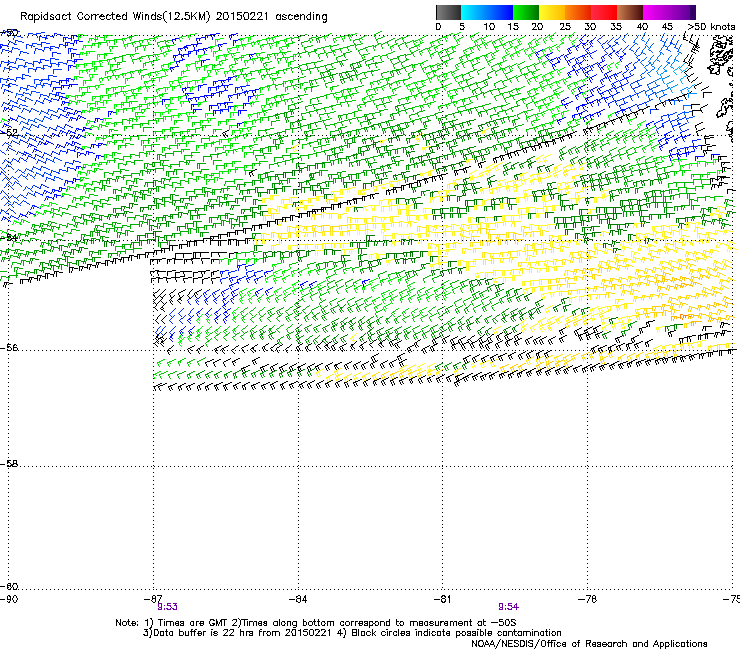The image size is (740, 650).
Task: Click the -78 longitude label
Action: click(x=588, y=599)
